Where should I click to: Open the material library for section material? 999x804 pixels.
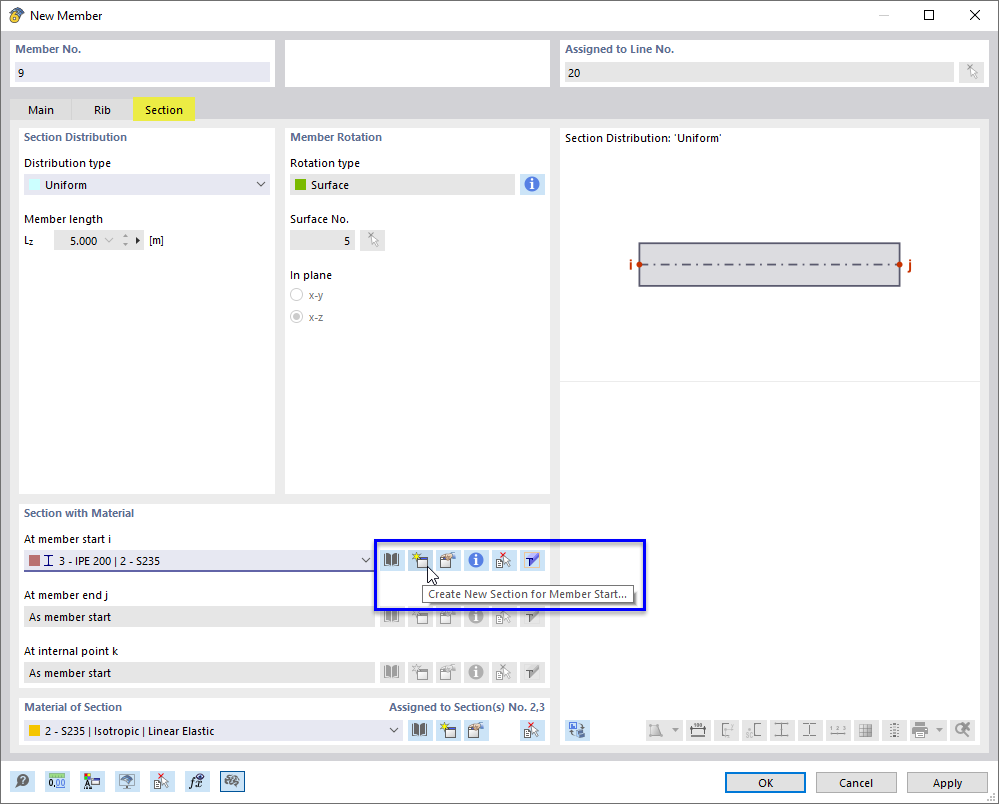point(419,730)
